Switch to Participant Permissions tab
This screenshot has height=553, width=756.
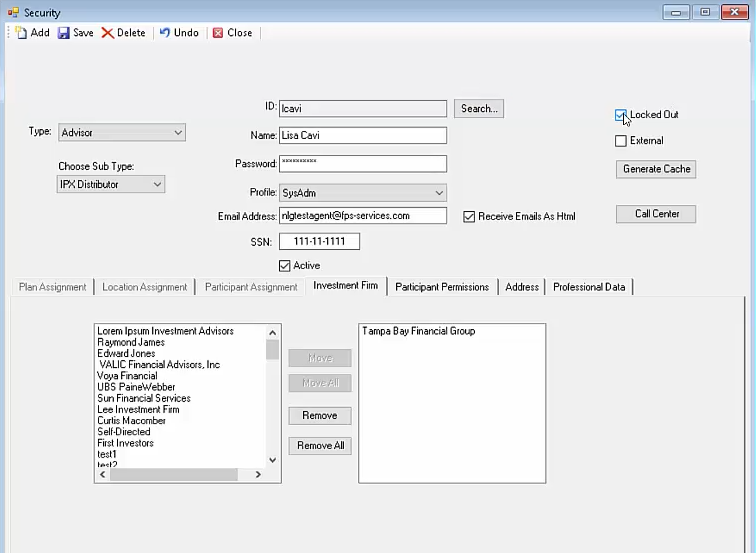tap(442, 287)
